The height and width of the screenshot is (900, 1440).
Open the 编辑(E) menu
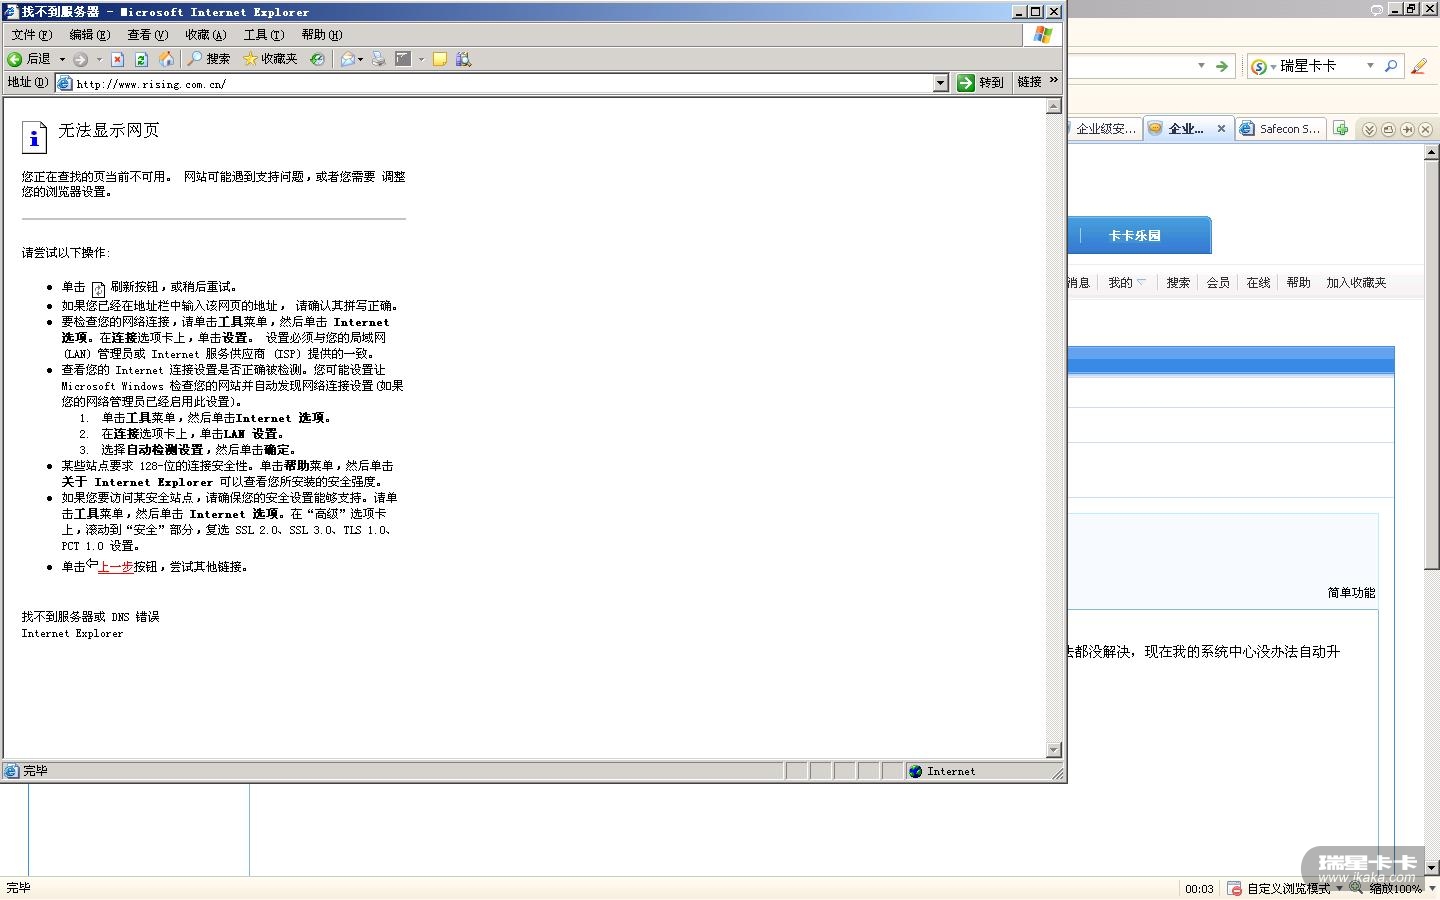pyautogui.click(x=90, y=35)
